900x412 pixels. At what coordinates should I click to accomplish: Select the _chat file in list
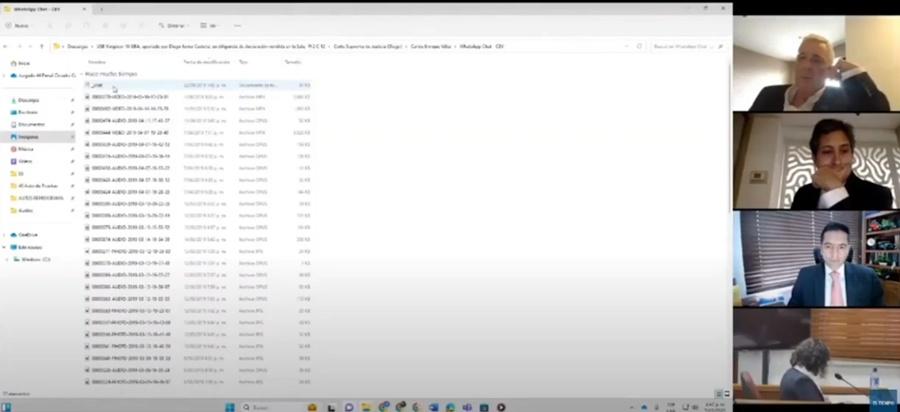click(x=97, y=86)
